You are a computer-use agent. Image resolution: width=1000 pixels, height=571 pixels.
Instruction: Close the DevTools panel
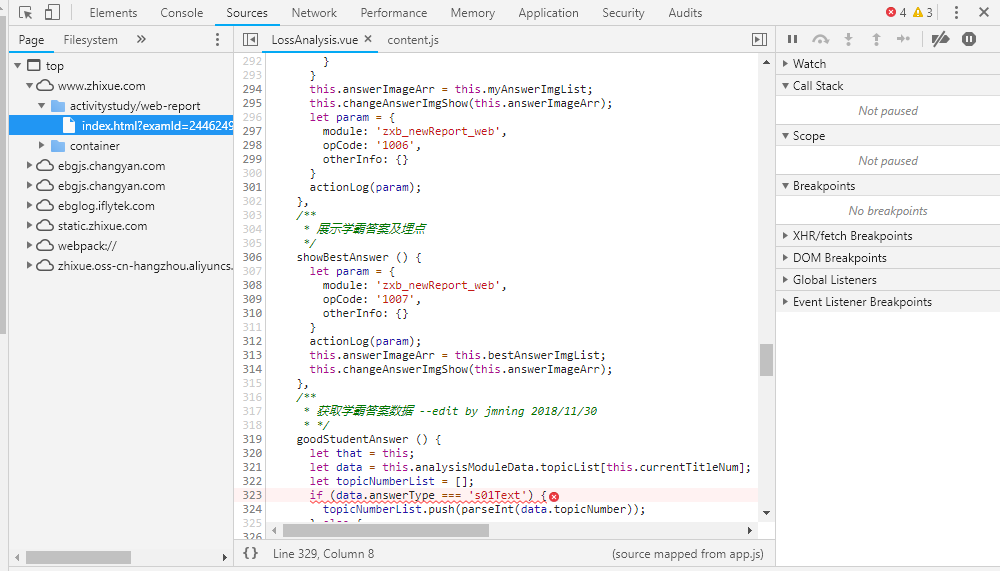tap(984, 13)
